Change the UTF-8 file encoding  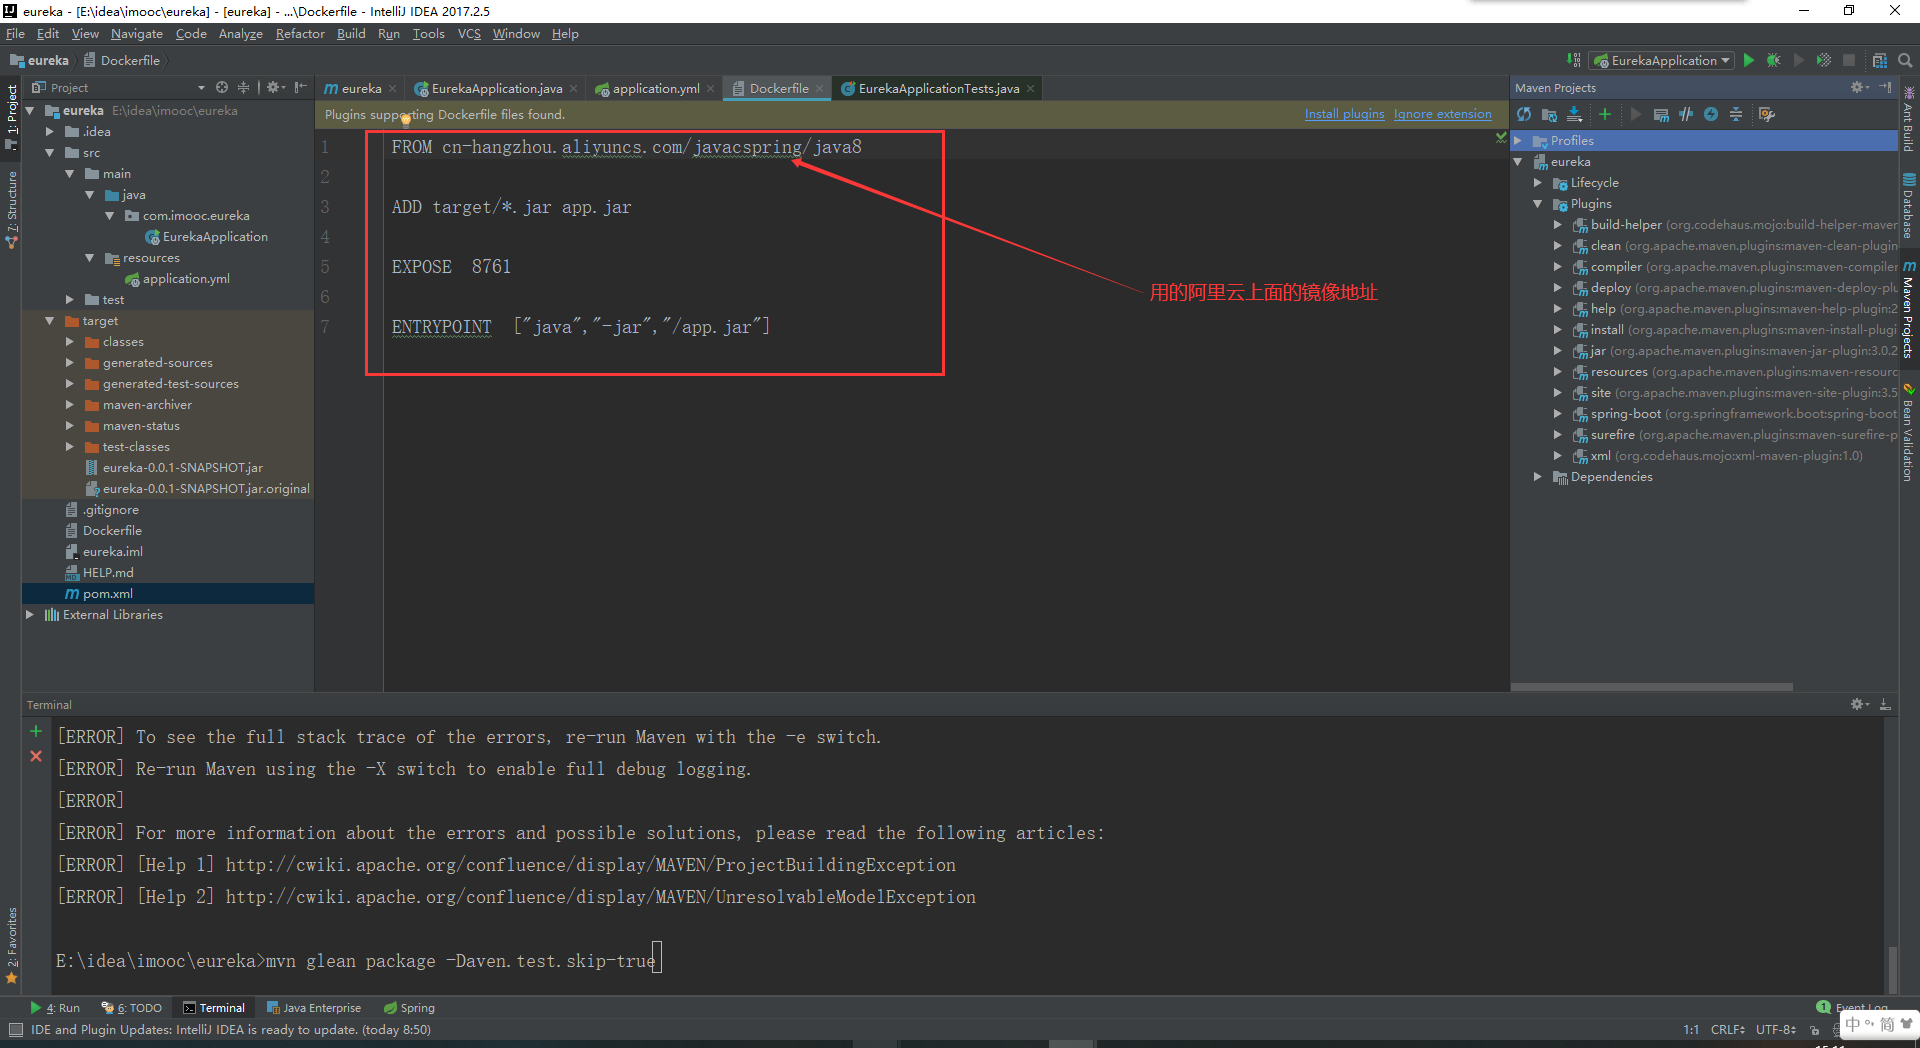tap(1775, 1029)
